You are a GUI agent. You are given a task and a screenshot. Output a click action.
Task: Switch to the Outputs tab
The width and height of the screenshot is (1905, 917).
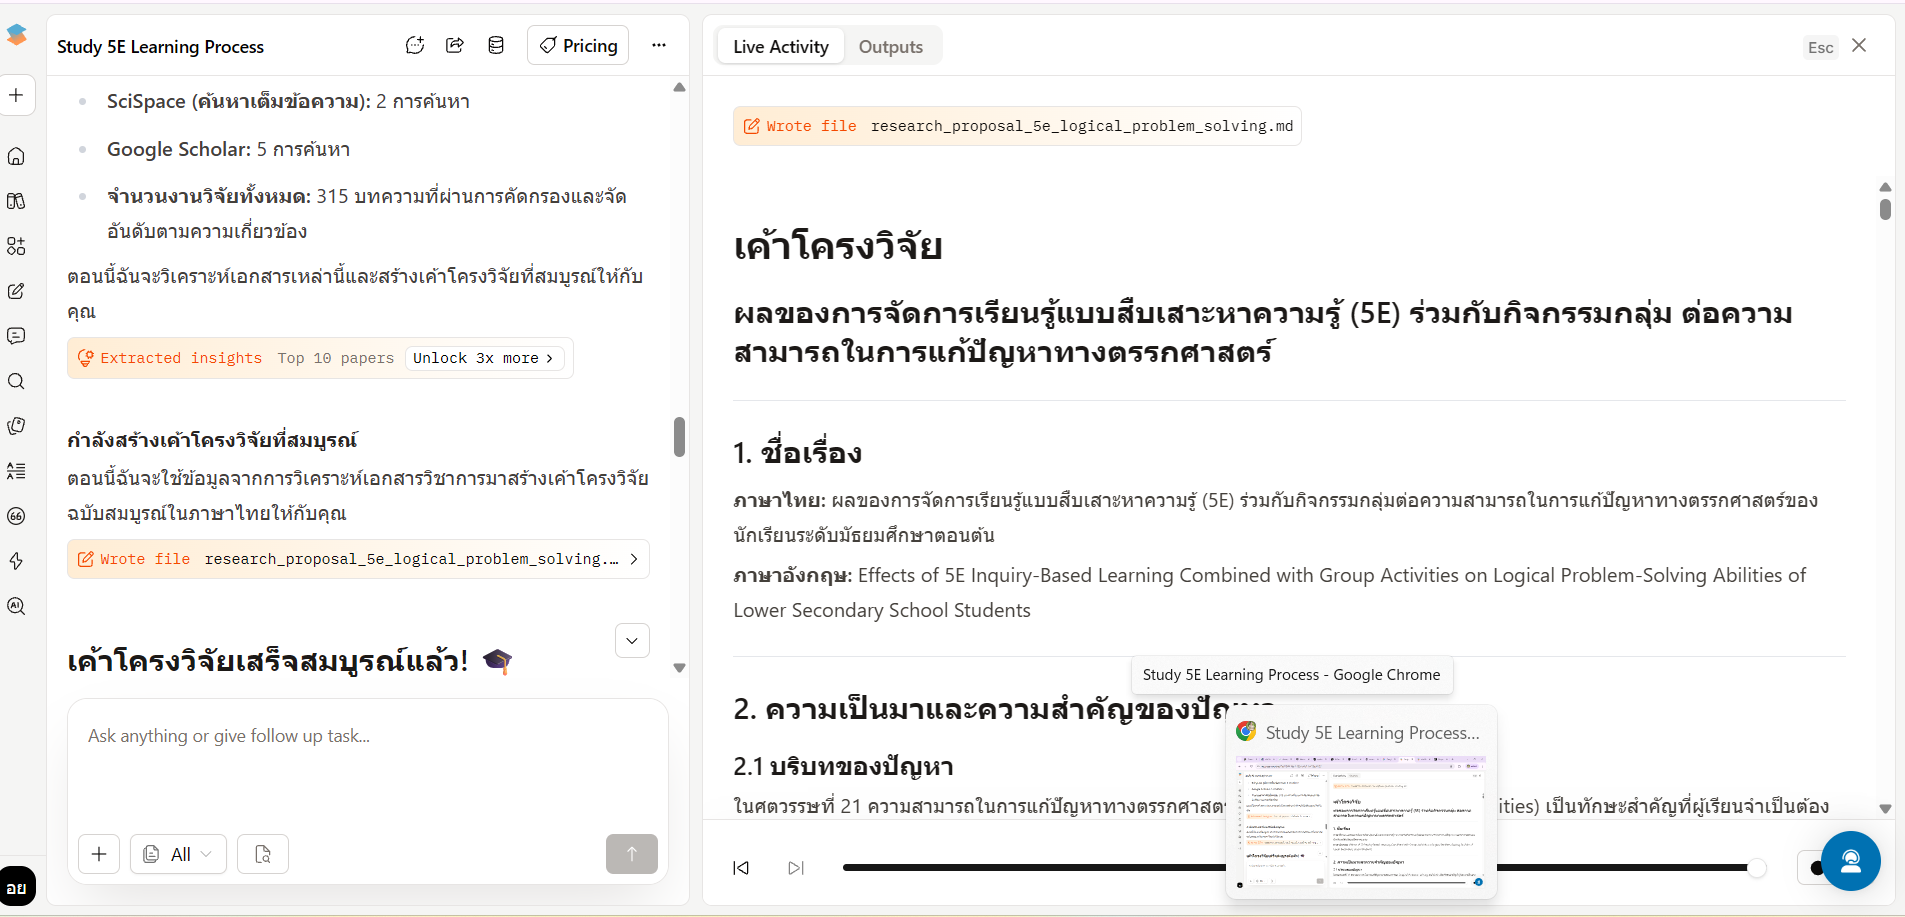tap(891, 46)
